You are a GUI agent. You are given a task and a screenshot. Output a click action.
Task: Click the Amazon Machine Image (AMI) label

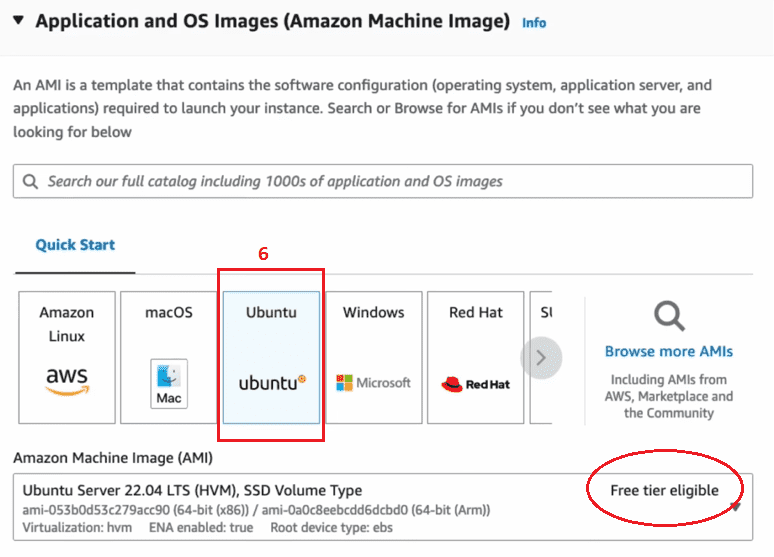coord(113,458)
